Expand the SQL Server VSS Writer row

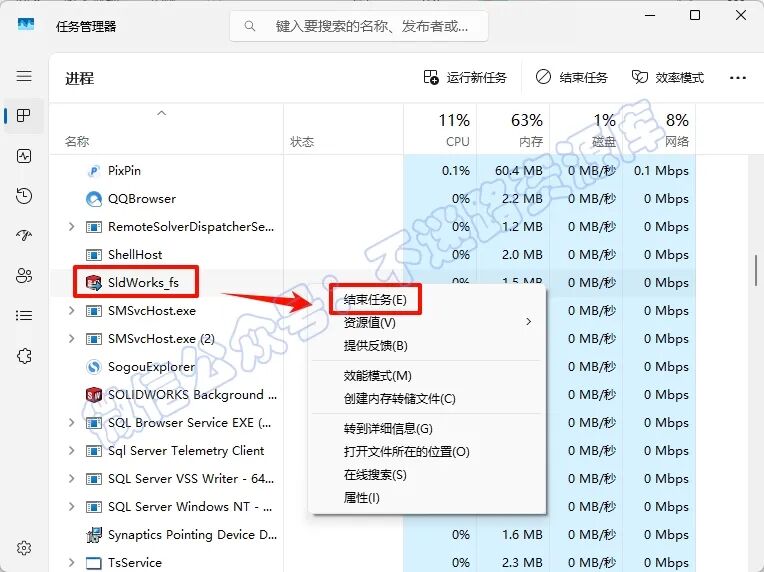[72, 479]
